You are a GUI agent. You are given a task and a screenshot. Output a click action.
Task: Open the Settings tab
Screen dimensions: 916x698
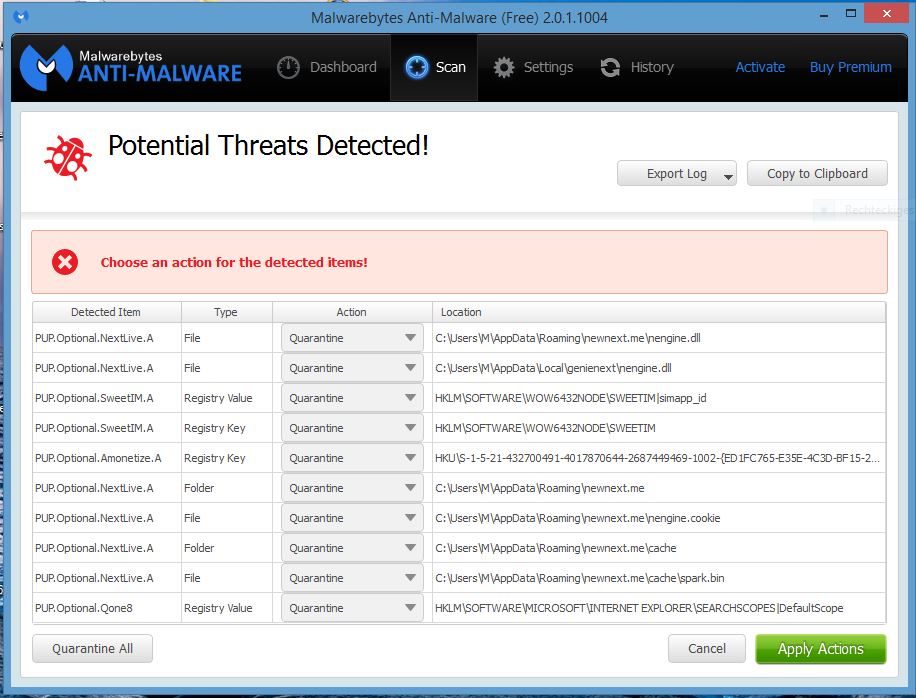pos(533,68)
